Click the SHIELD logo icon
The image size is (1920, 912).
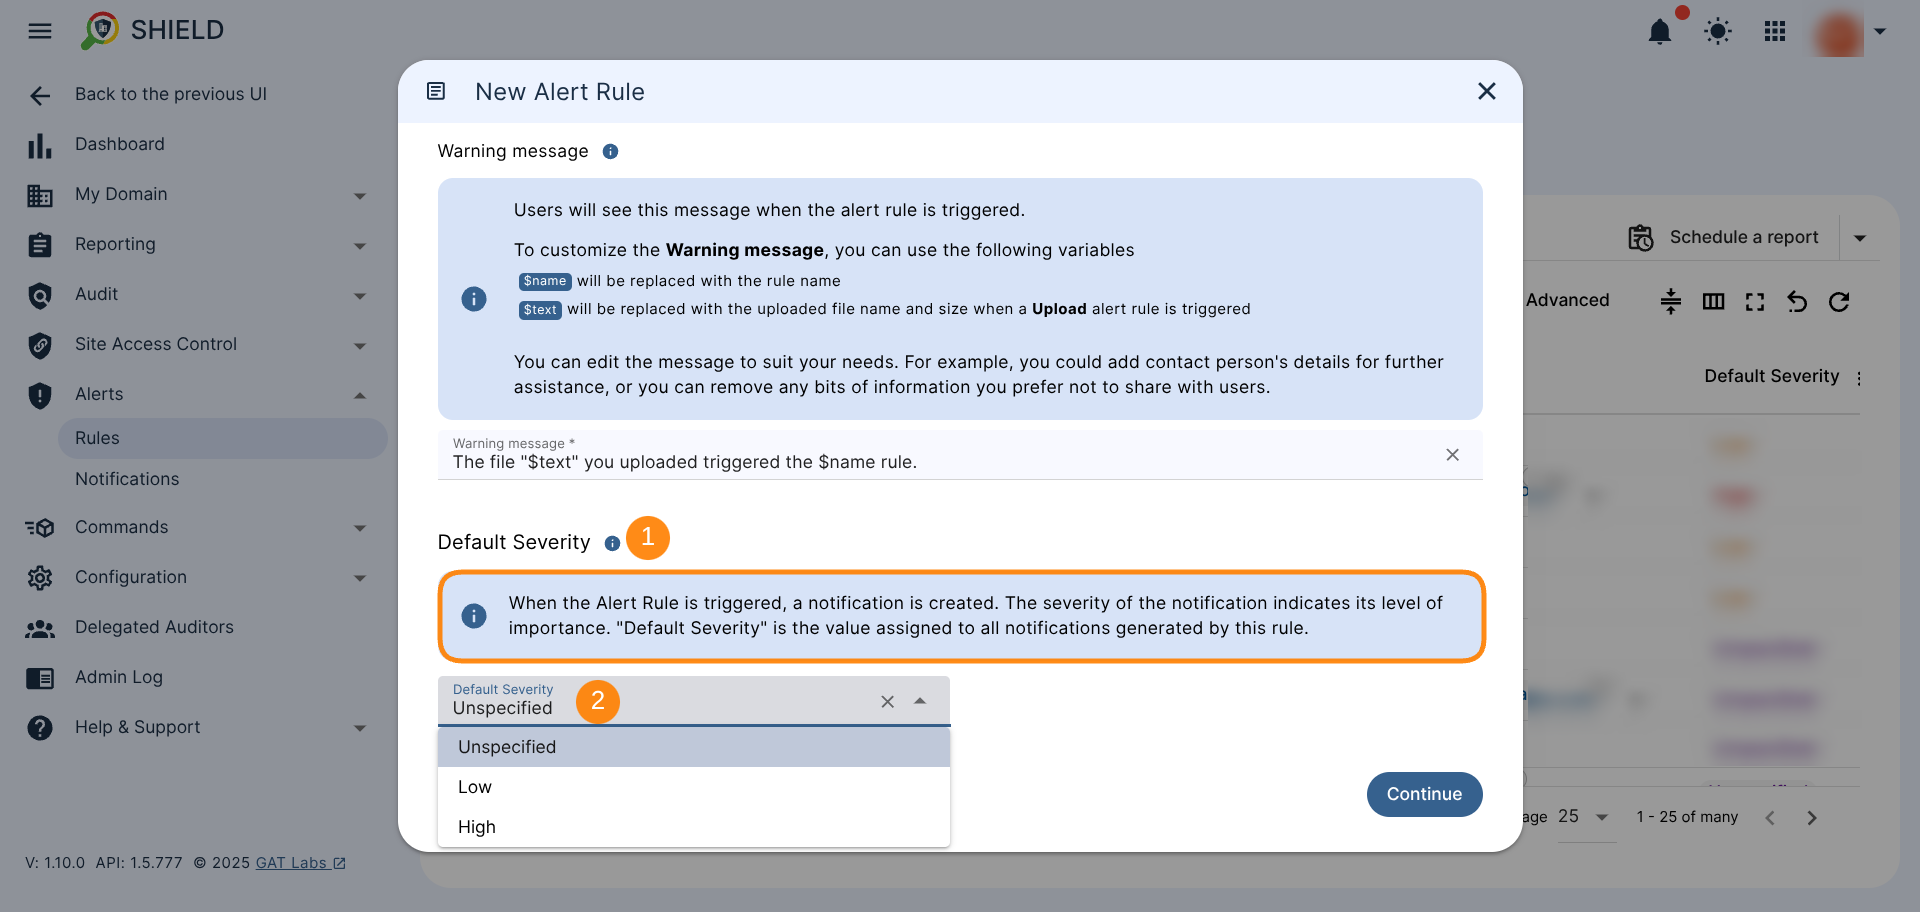(x=100, y=30)
